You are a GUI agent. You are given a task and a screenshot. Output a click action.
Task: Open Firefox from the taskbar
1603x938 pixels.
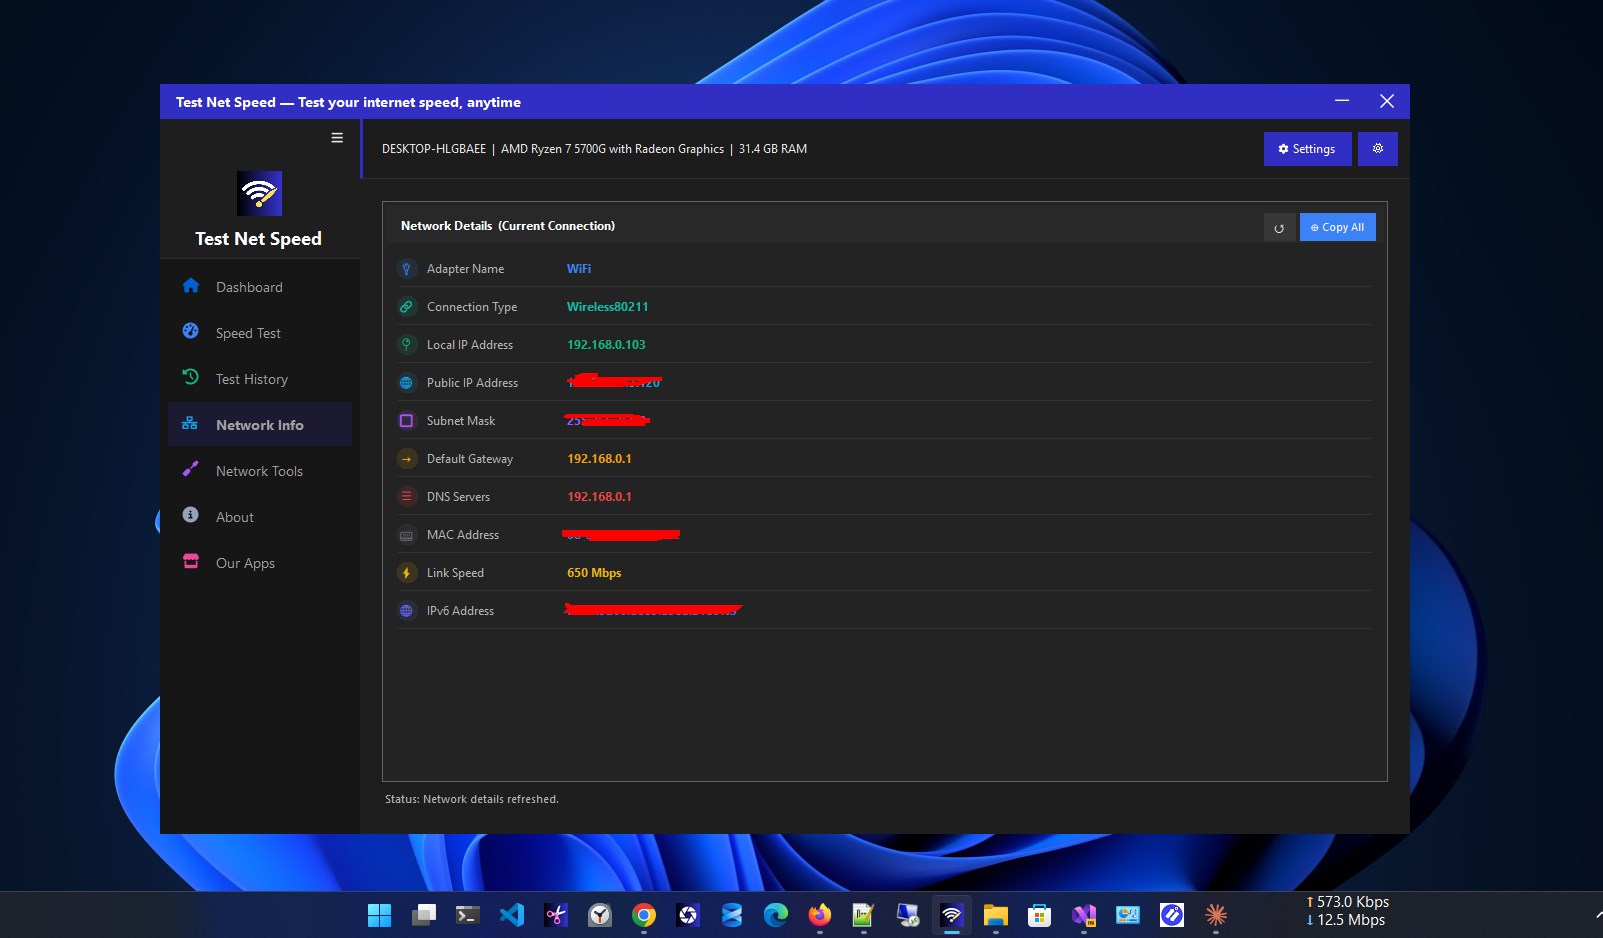pyautogui.click(x=820, y=915)
